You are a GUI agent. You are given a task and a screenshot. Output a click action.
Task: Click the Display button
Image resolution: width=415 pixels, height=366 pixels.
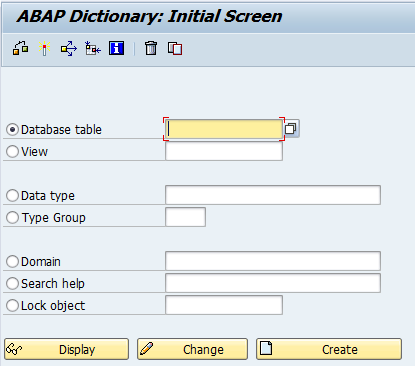click(x=66, y=349)
